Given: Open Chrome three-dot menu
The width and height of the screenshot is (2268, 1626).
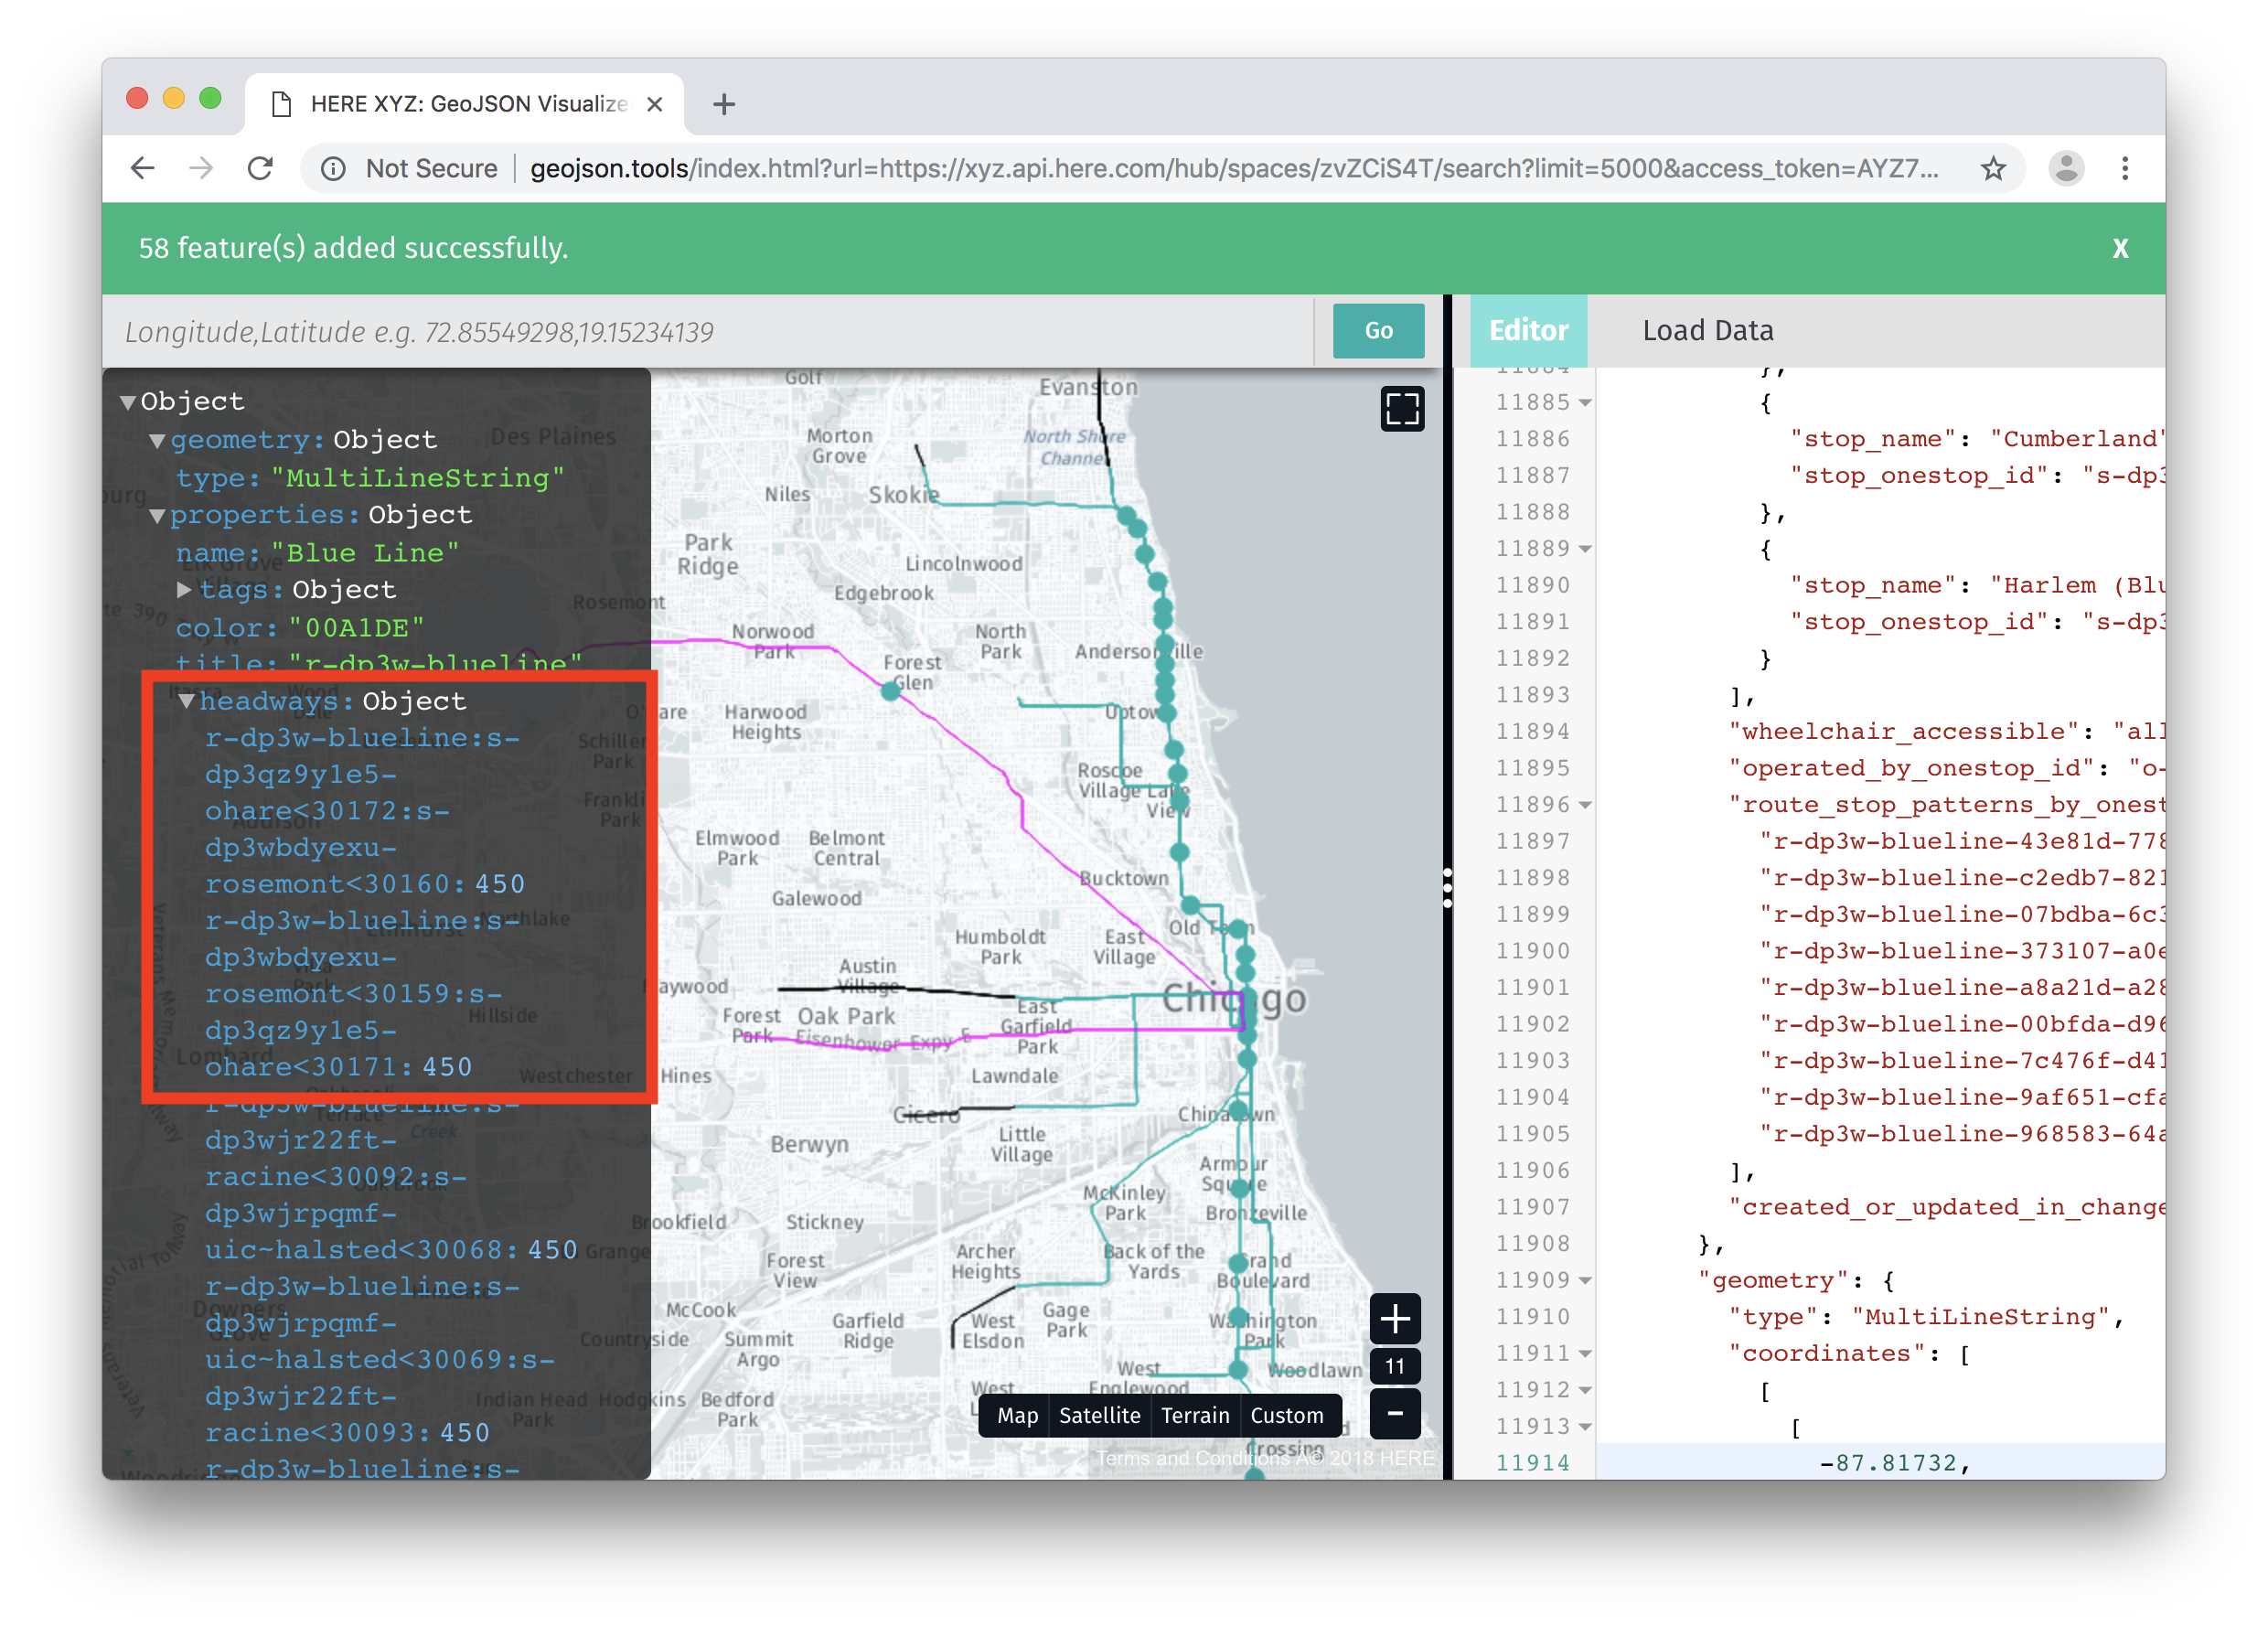Looking at the screenshot, I should 2125,168.
